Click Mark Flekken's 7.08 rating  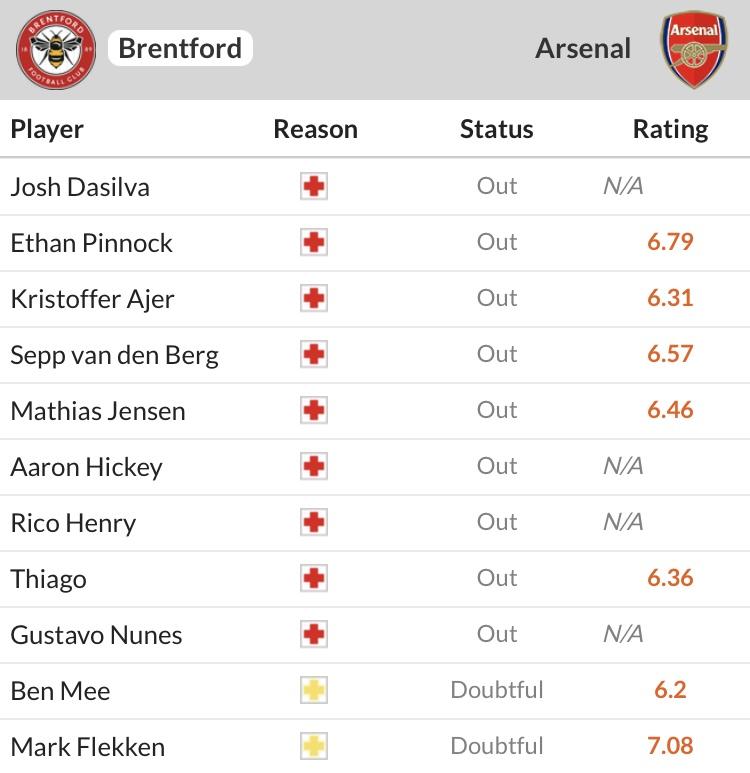click(670, 746)
